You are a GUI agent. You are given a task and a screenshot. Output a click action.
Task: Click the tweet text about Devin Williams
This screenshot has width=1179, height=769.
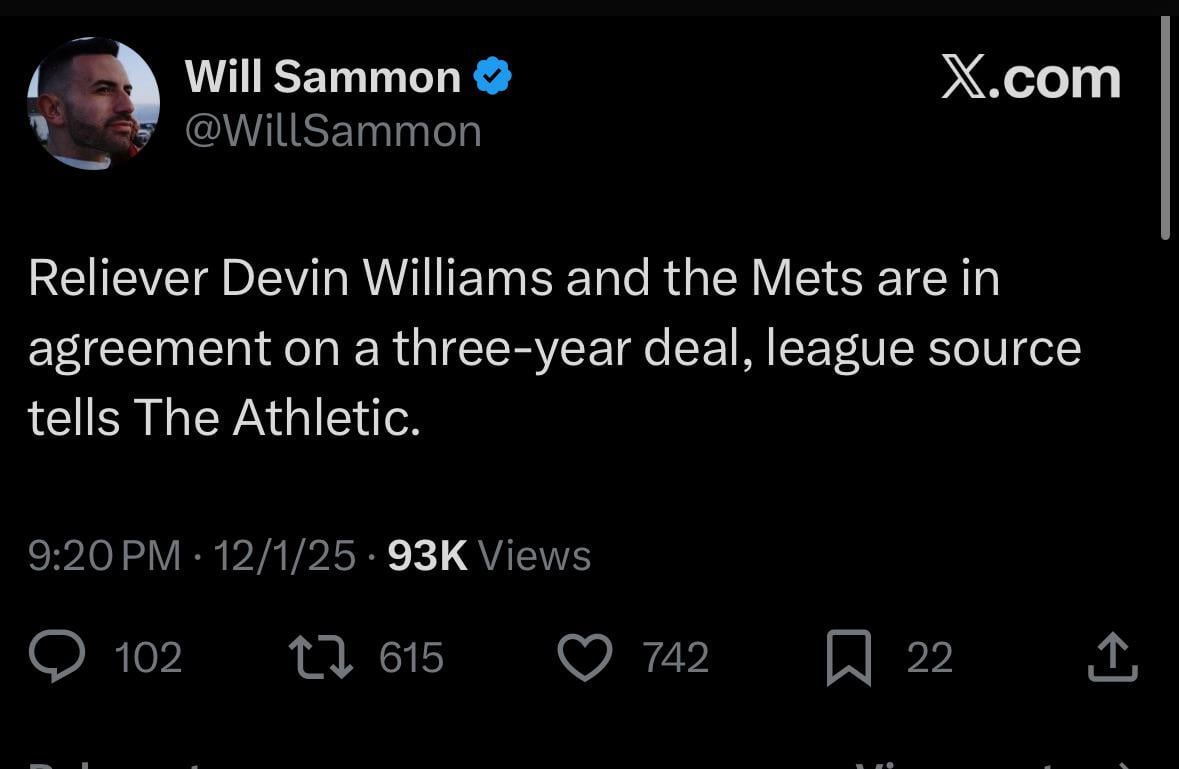(550, 348)
